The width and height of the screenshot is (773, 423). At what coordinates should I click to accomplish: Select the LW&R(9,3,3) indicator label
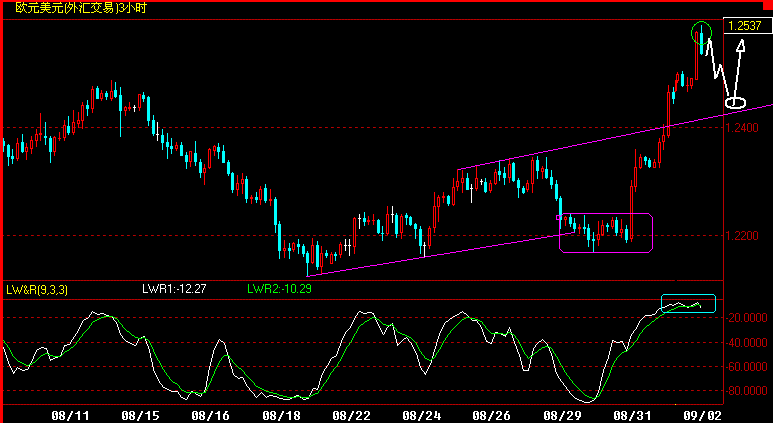pos(37,289)
